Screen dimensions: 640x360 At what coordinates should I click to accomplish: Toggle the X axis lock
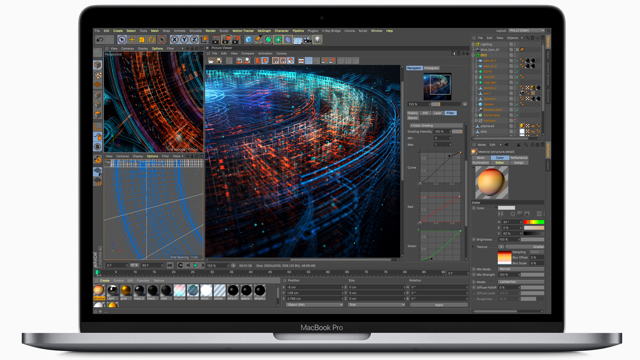(174, 40)
